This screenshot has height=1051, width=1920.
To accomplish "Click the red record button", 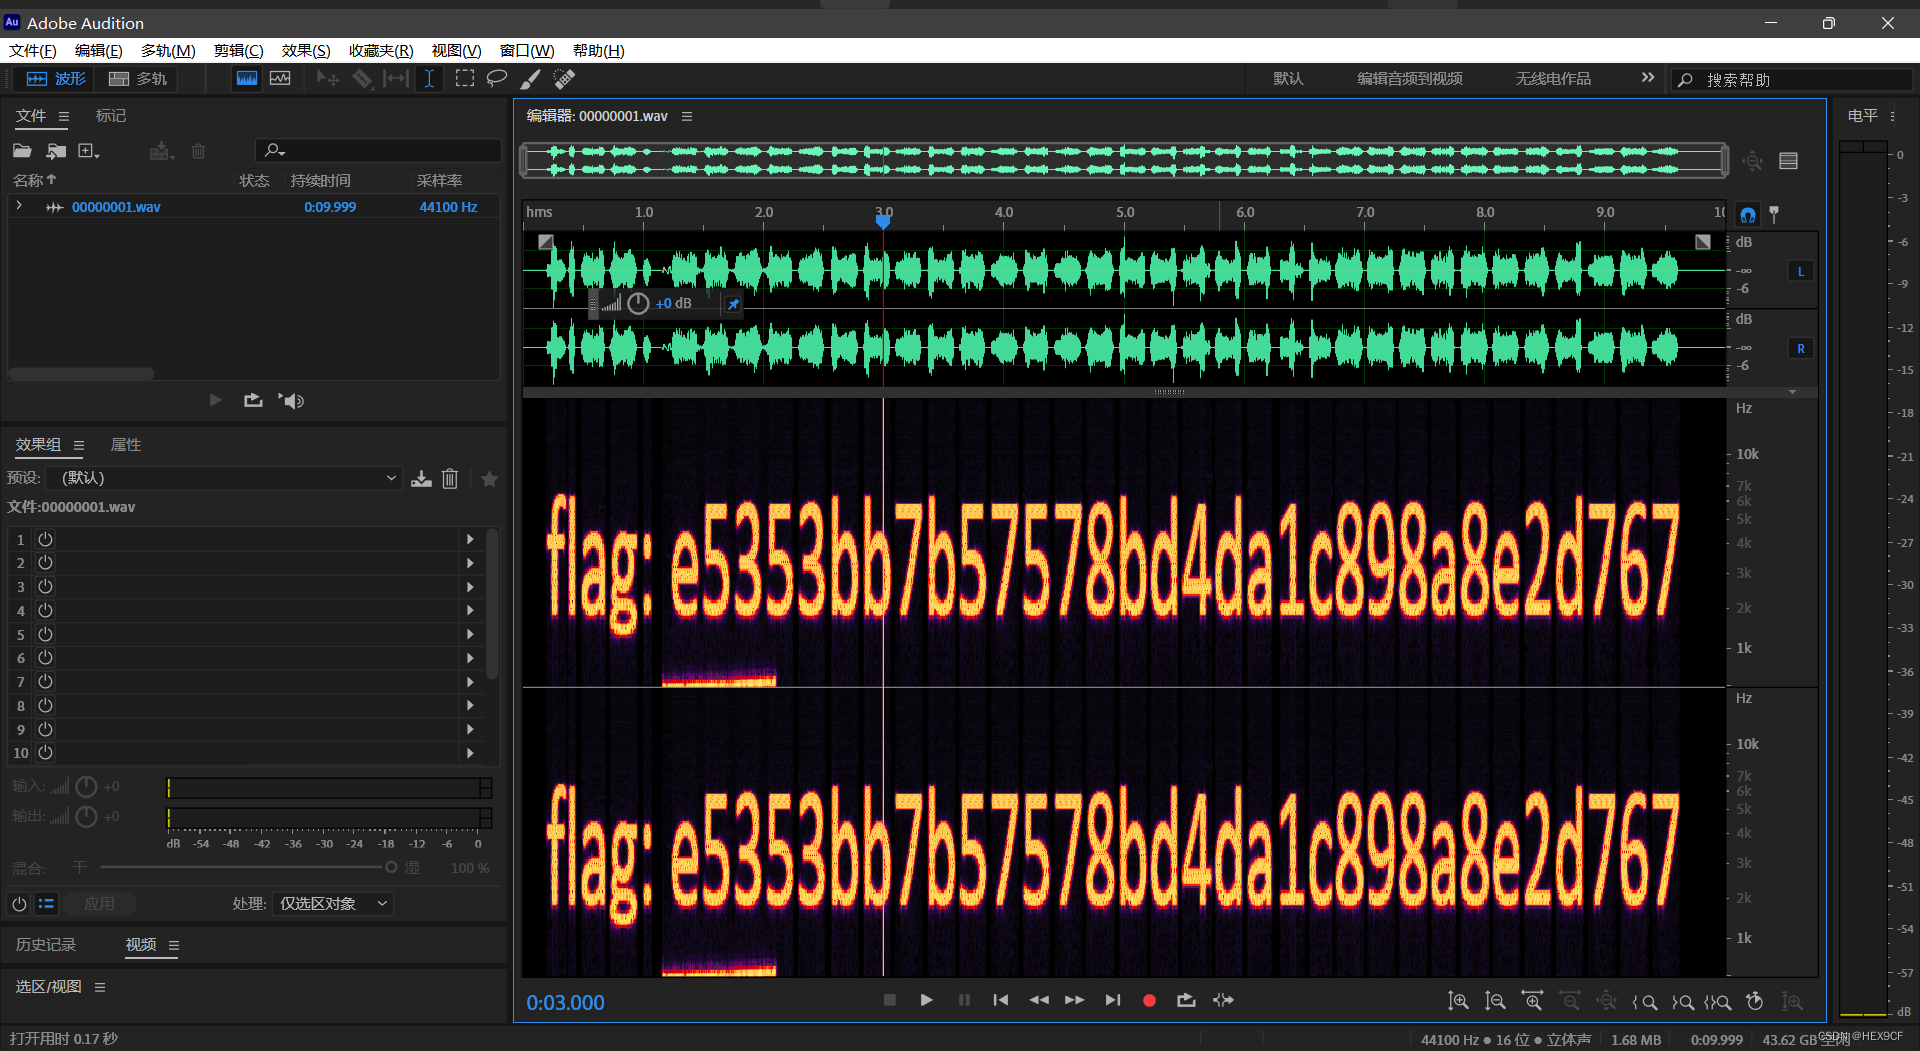I will click(x=1149, y=1000).
